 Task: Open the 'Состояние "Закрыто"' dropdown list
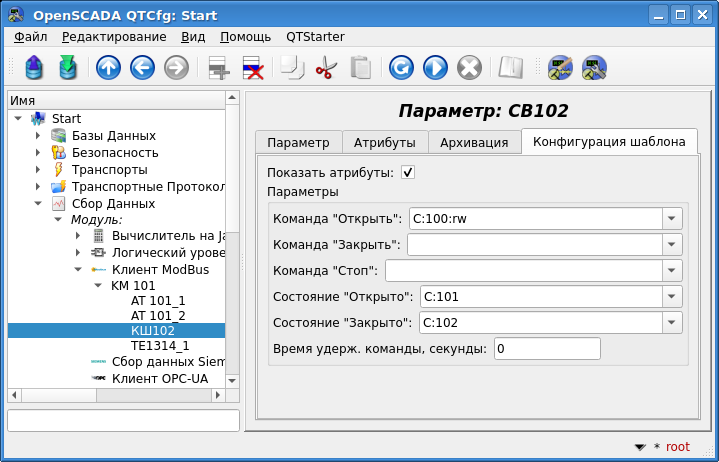point(671,323)
